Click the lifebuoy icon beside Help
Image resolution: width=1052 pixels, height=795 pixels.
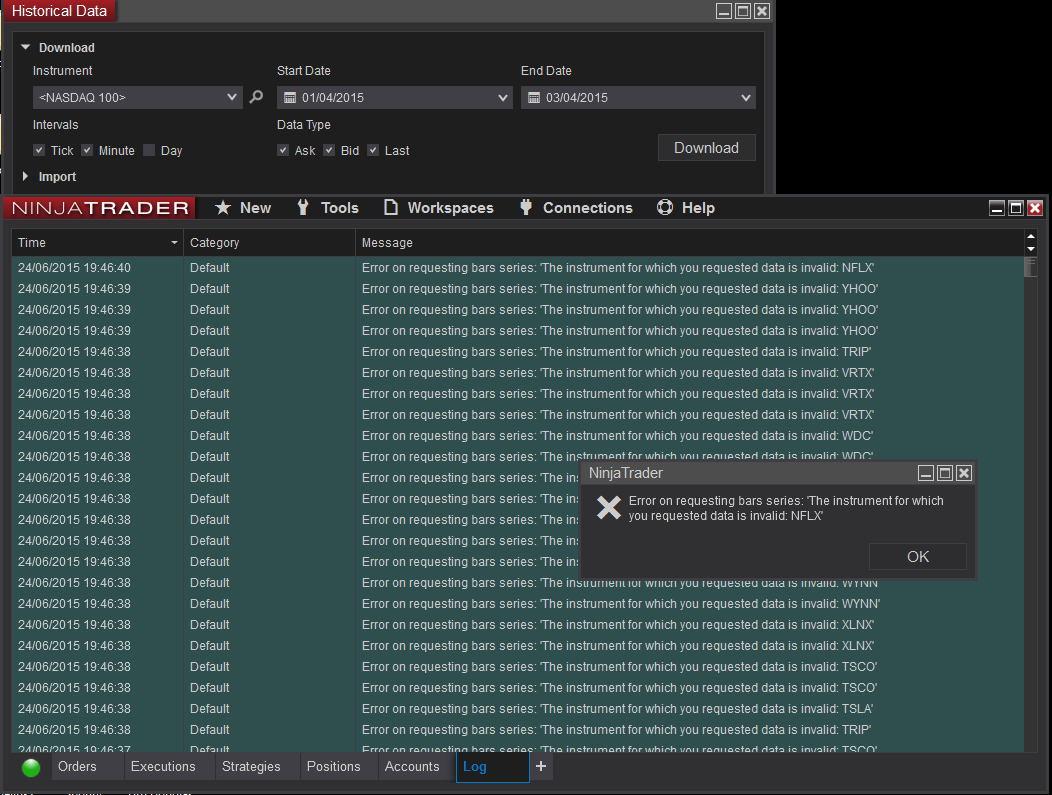click(x=665, y=207)
